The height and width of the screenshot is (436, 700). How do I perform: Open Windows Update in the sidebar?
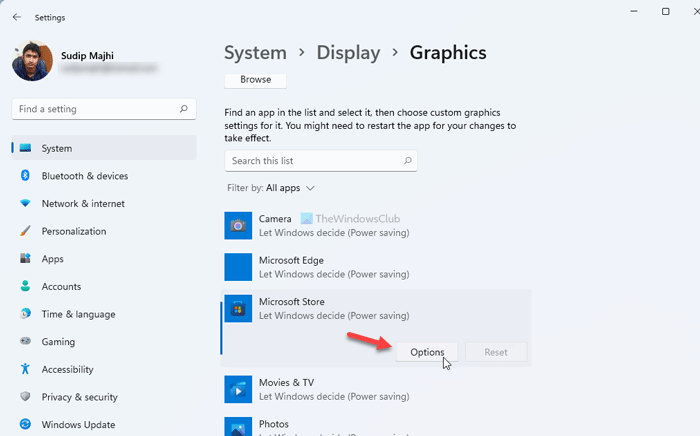click(x=78, y=425)
